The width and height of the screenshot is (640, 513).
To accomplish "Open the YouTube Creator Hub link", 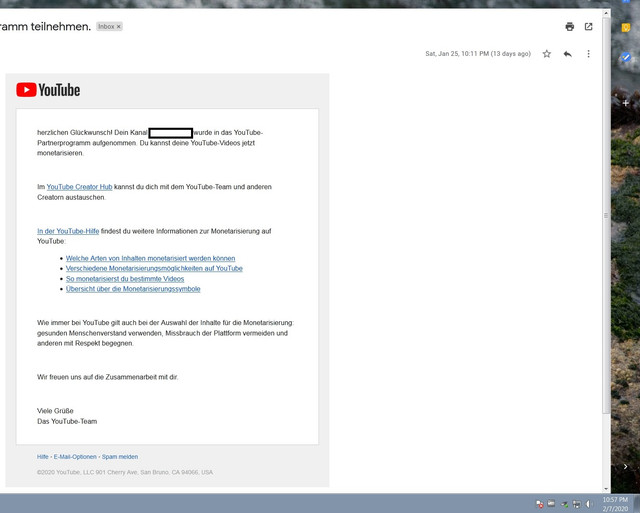I will pos(79,187).
